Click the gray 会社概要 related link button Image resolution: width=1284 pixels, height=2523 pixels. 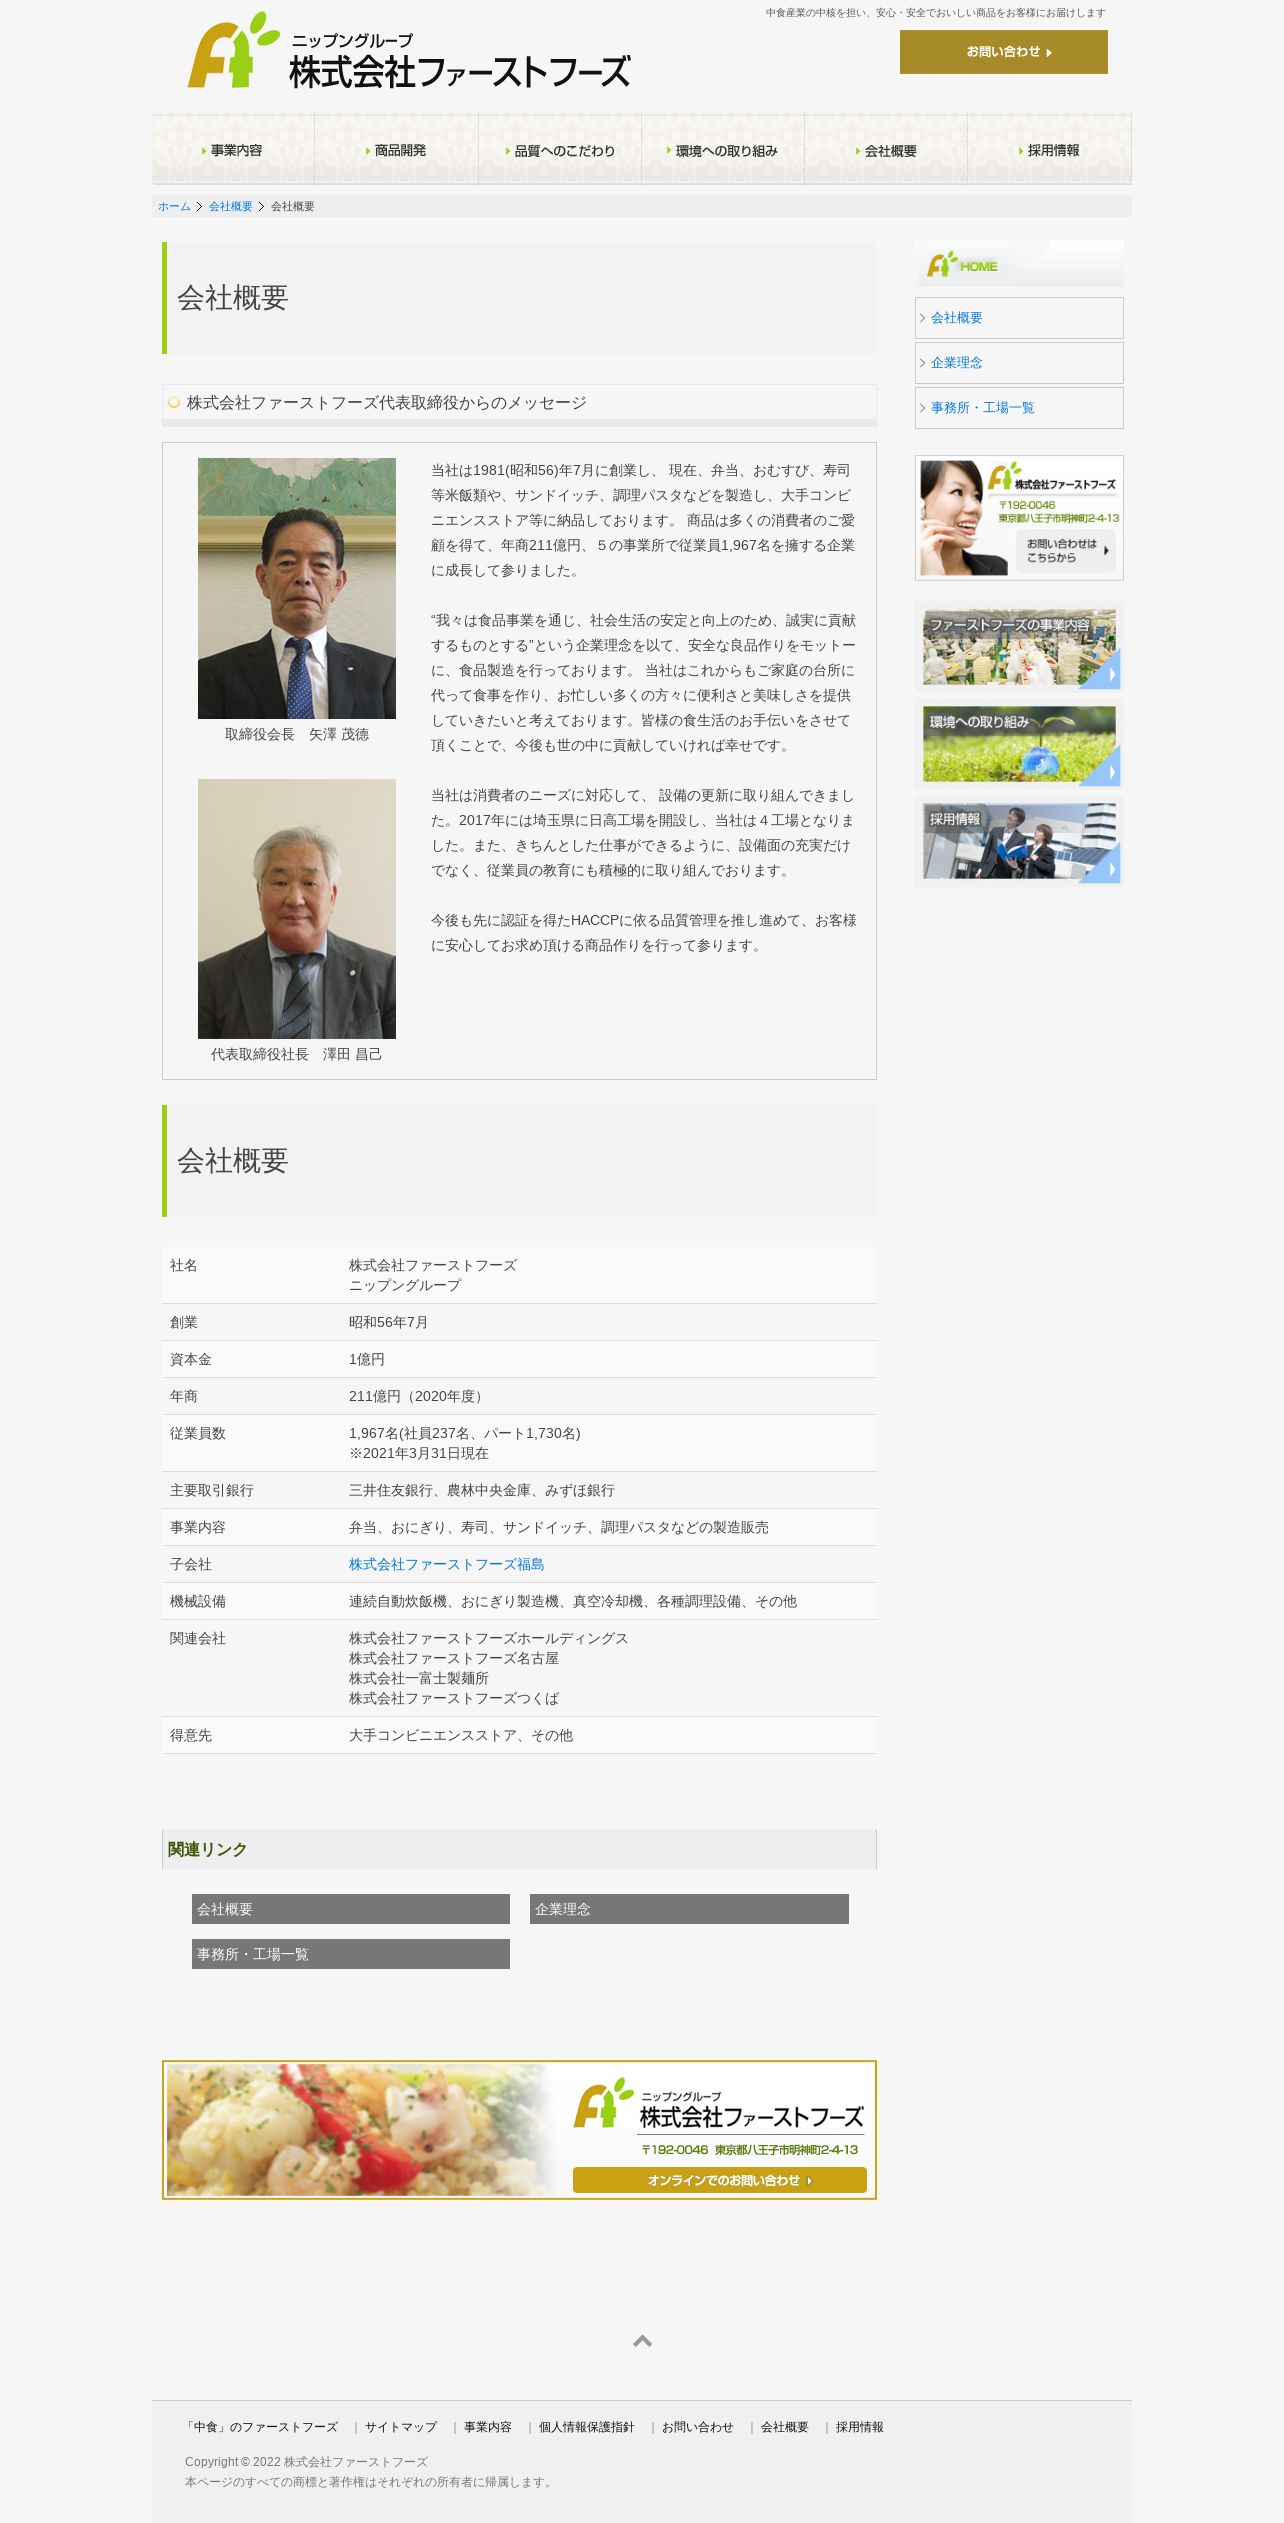(x=351, y=1909)
